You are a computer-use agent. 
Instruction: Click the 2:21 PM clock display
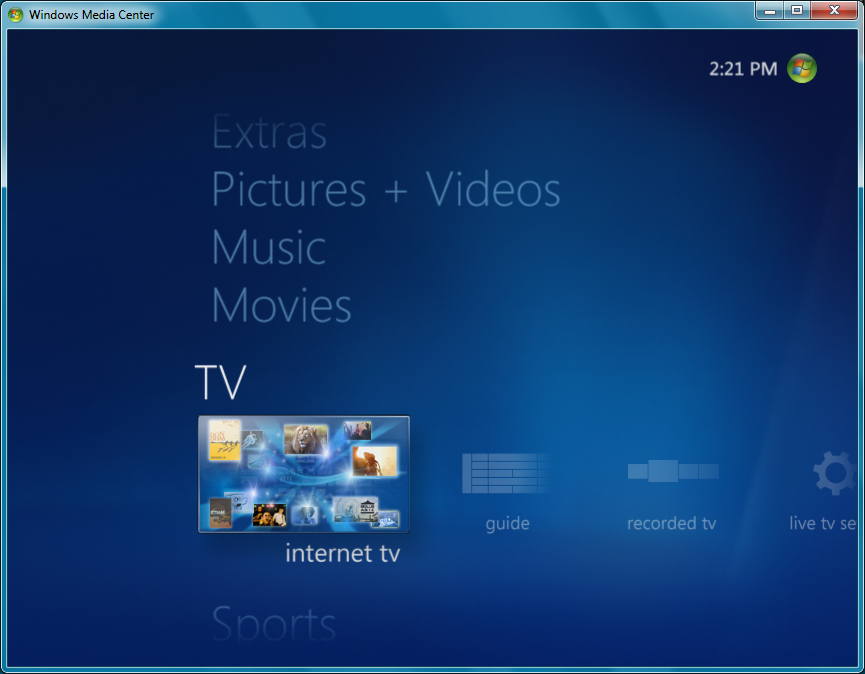click(746, 68)
